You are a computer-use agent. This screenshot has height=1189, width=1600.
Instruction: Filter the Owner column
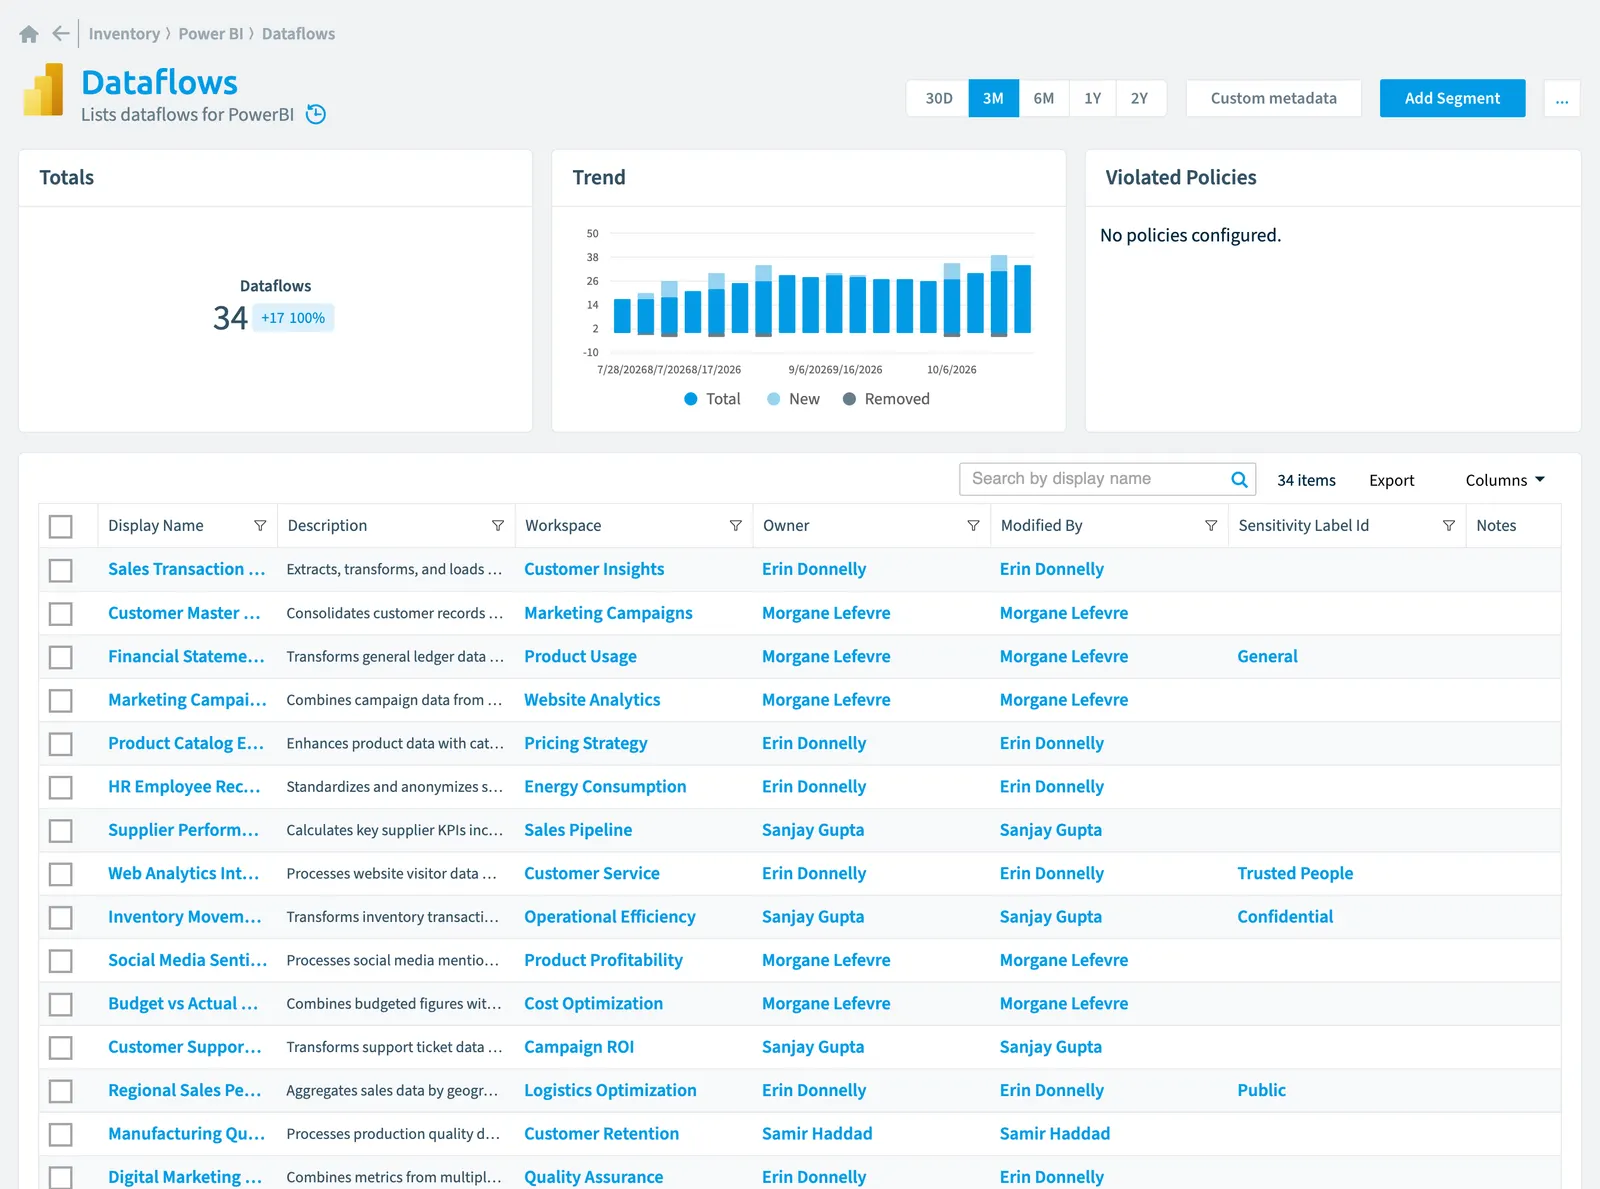tap(973, 526)
